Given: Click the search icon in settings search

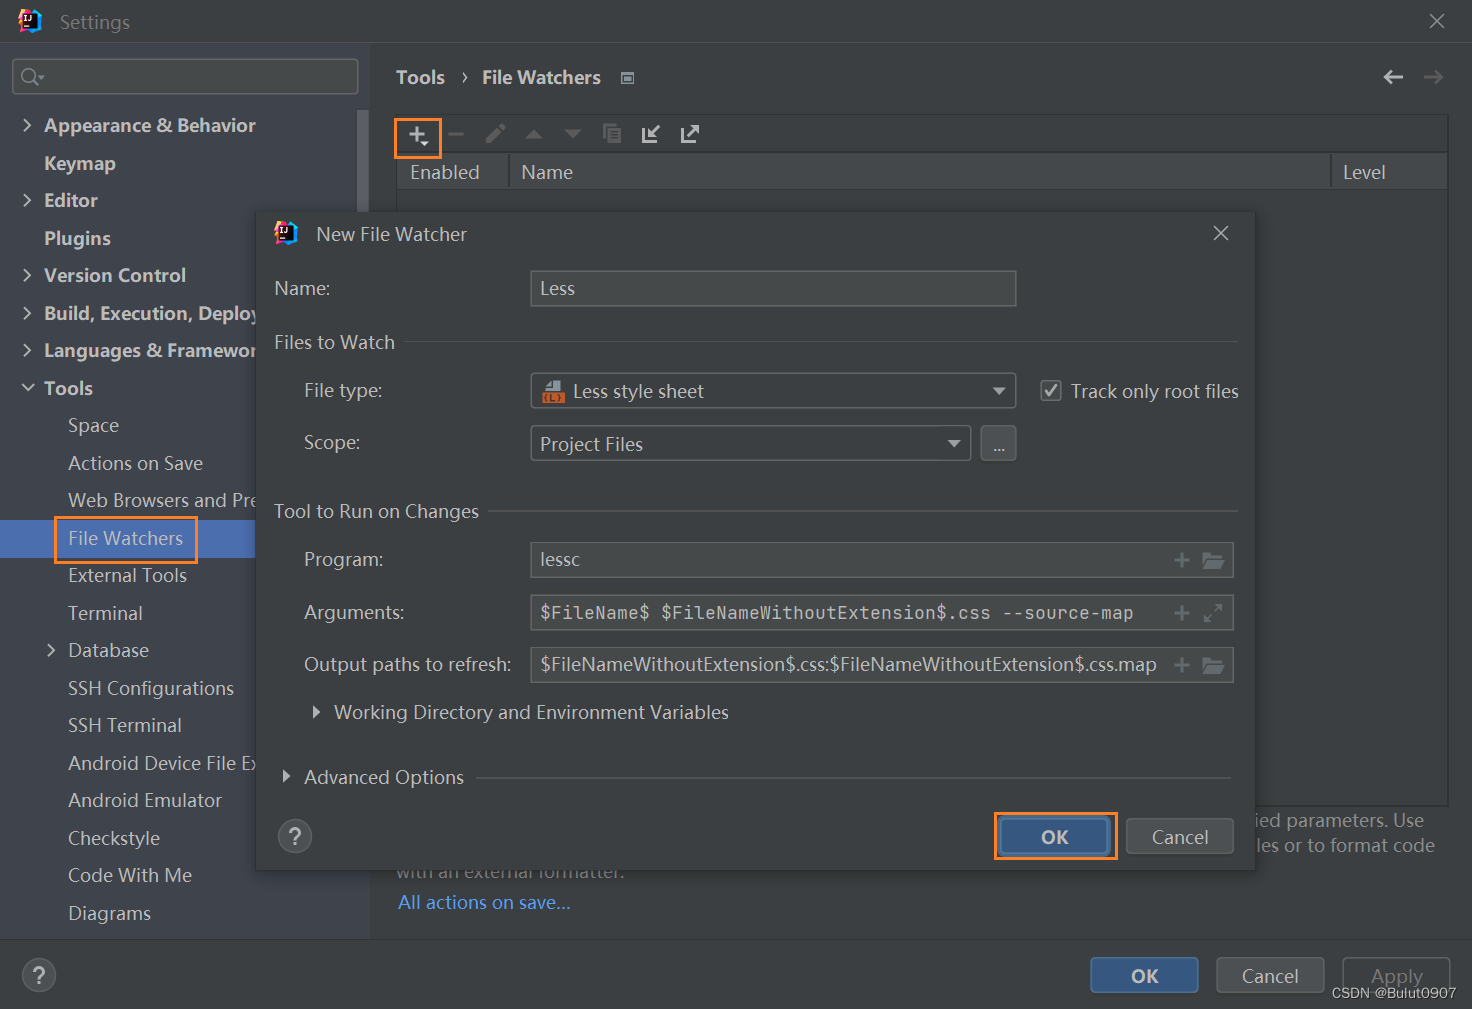Looking at the screenshot, I should click(x=31, y=77).
